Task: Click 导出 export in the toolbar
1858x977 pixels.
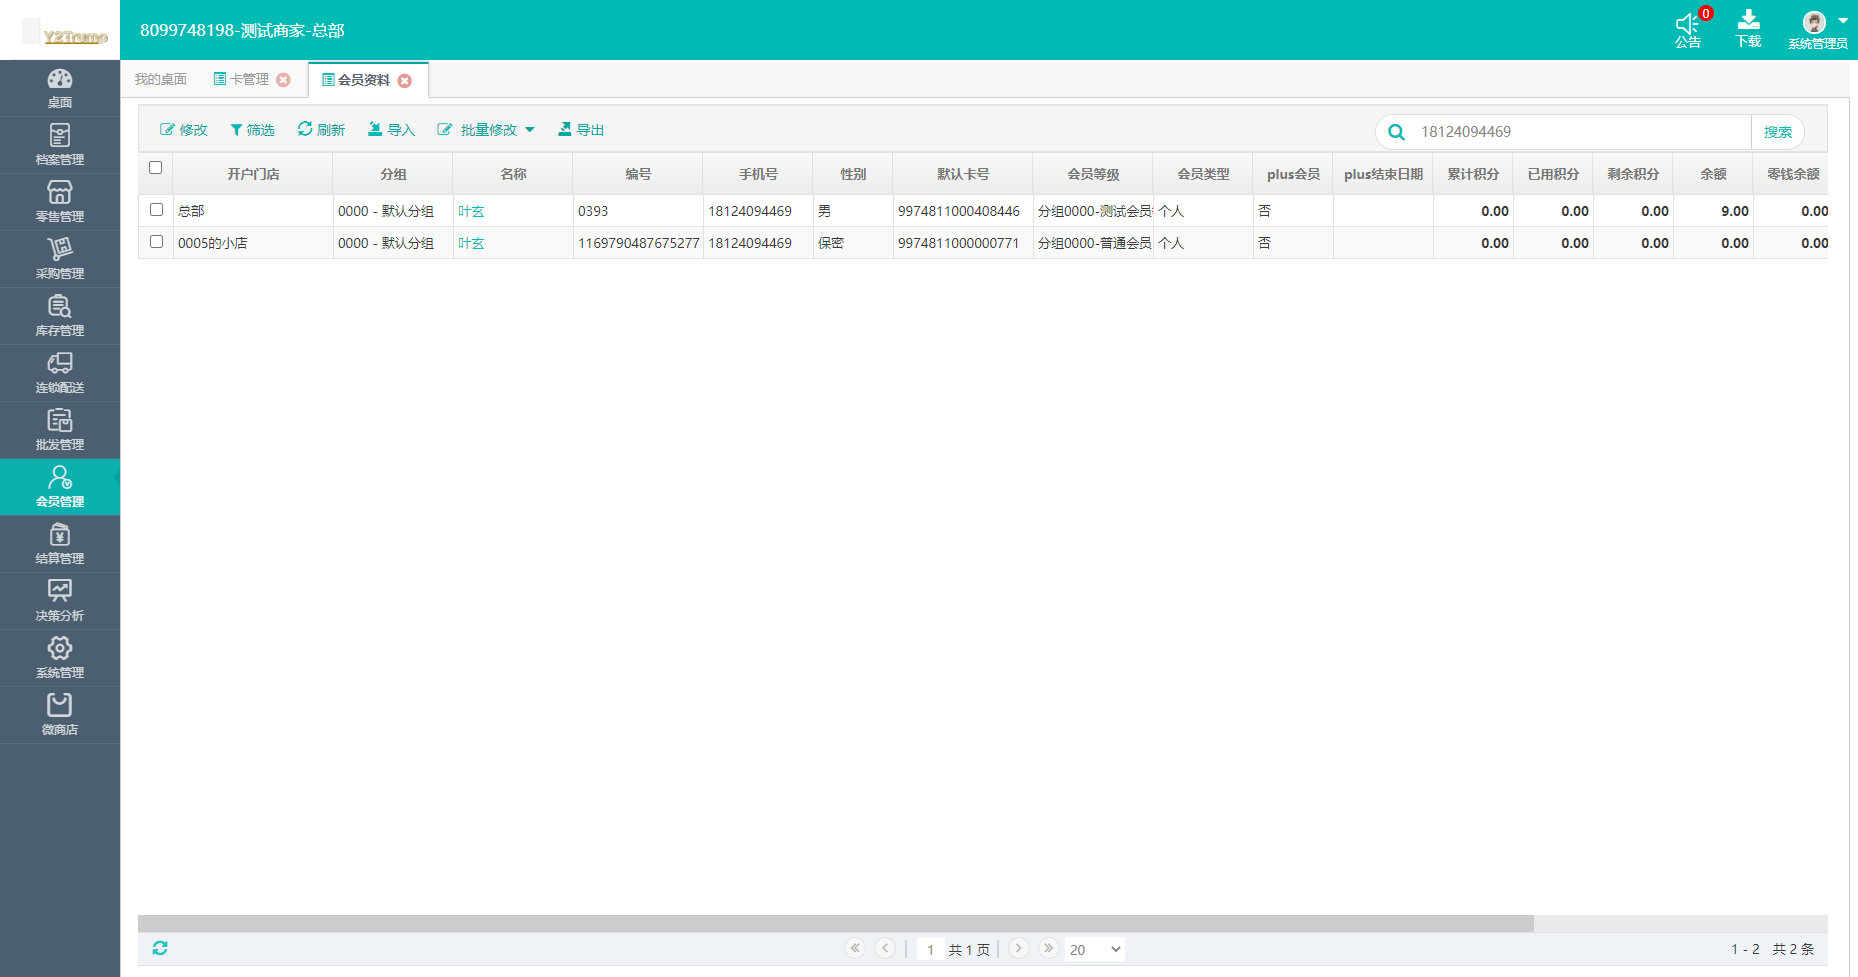Action: click(581, 130)
